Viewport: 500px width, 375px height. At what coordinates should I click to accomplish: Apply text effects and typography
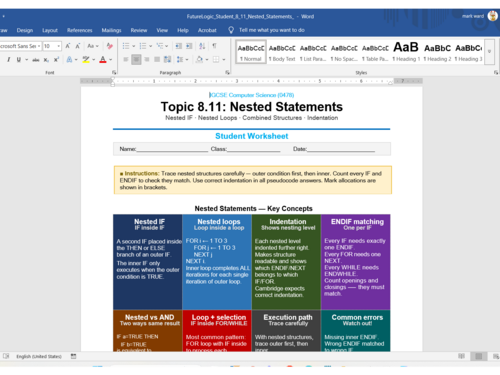click(x=69, y=60)
